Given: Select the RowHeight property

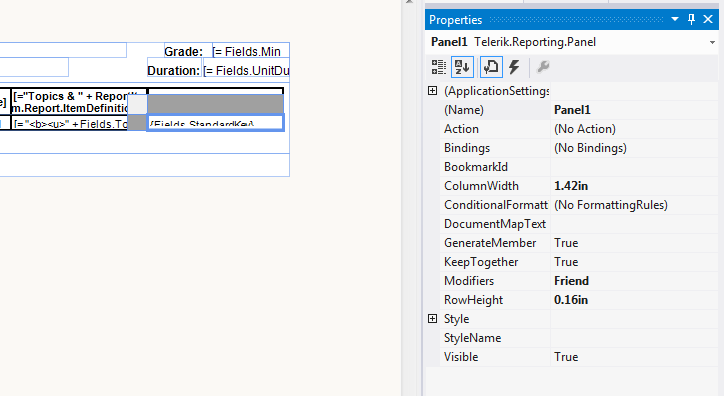Looking at the screenshot, I should coord(495,300).
